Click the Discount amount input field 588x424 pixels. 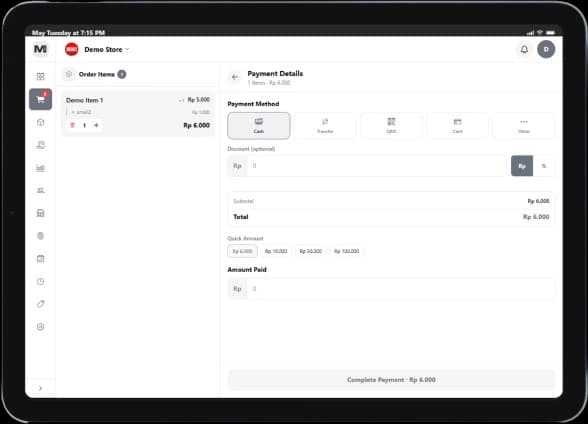376,166
